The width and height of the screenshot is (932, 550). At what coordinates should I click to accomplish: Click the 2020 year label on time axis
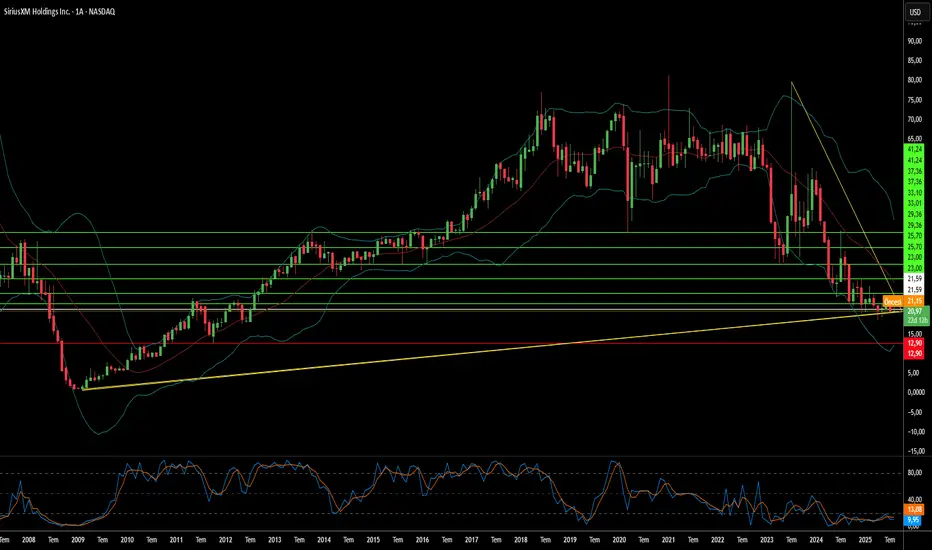click(619, 540)
